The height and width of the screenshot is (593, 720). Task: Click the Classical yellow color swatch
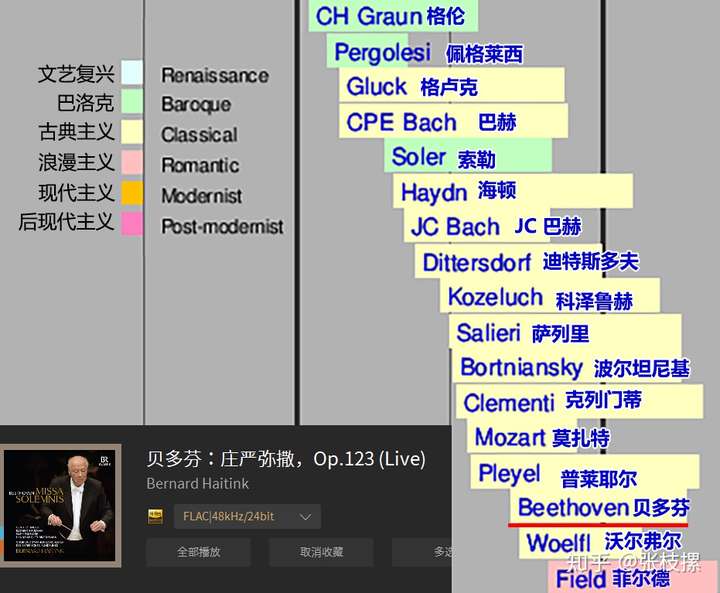132,132
